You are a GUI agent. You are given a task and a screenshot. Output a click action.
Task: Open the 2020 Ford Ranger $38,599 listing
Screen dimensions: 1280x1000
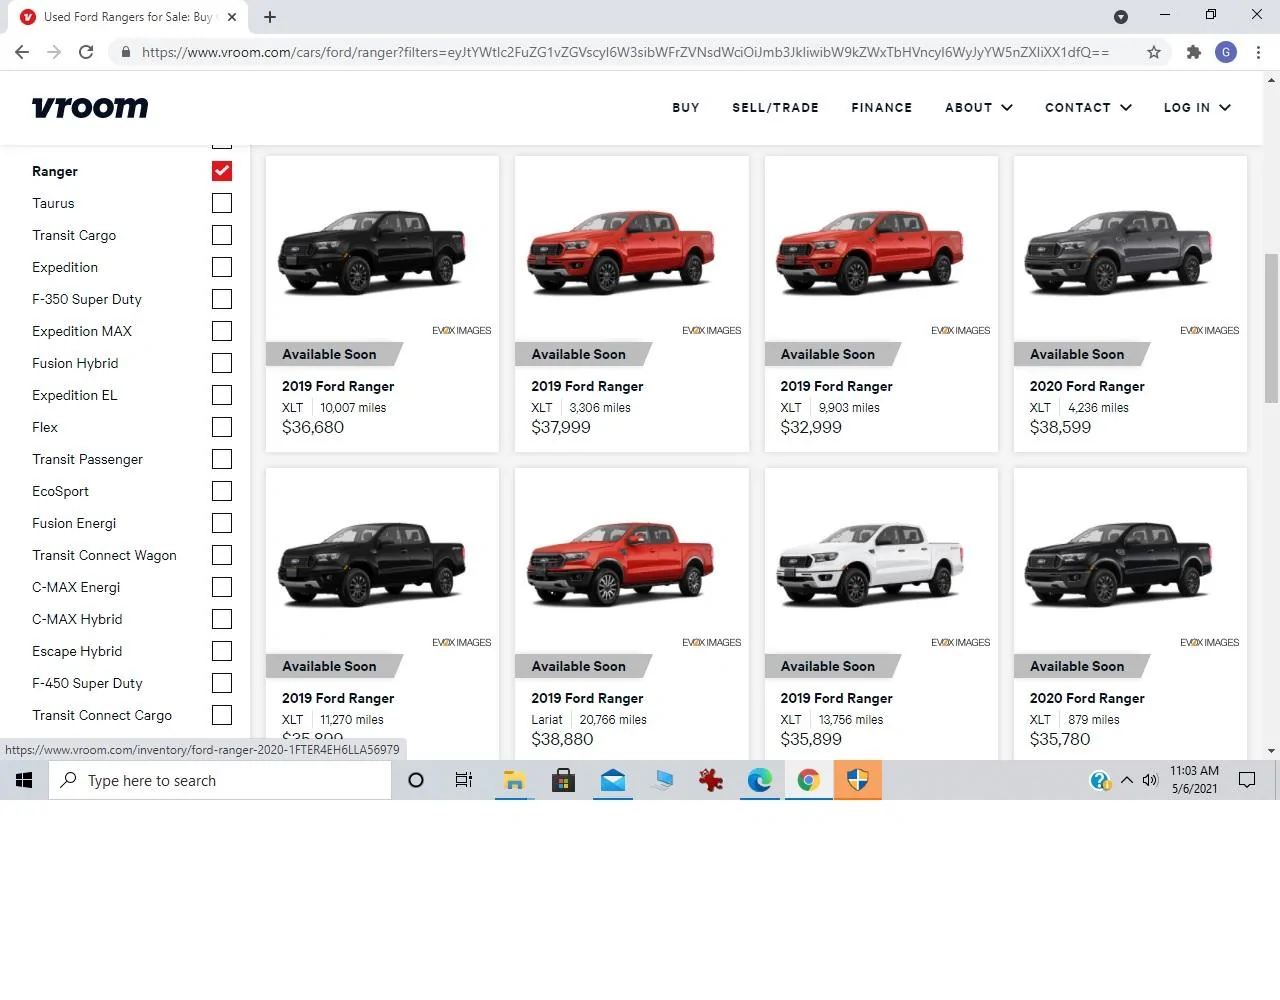[1130, 304]
